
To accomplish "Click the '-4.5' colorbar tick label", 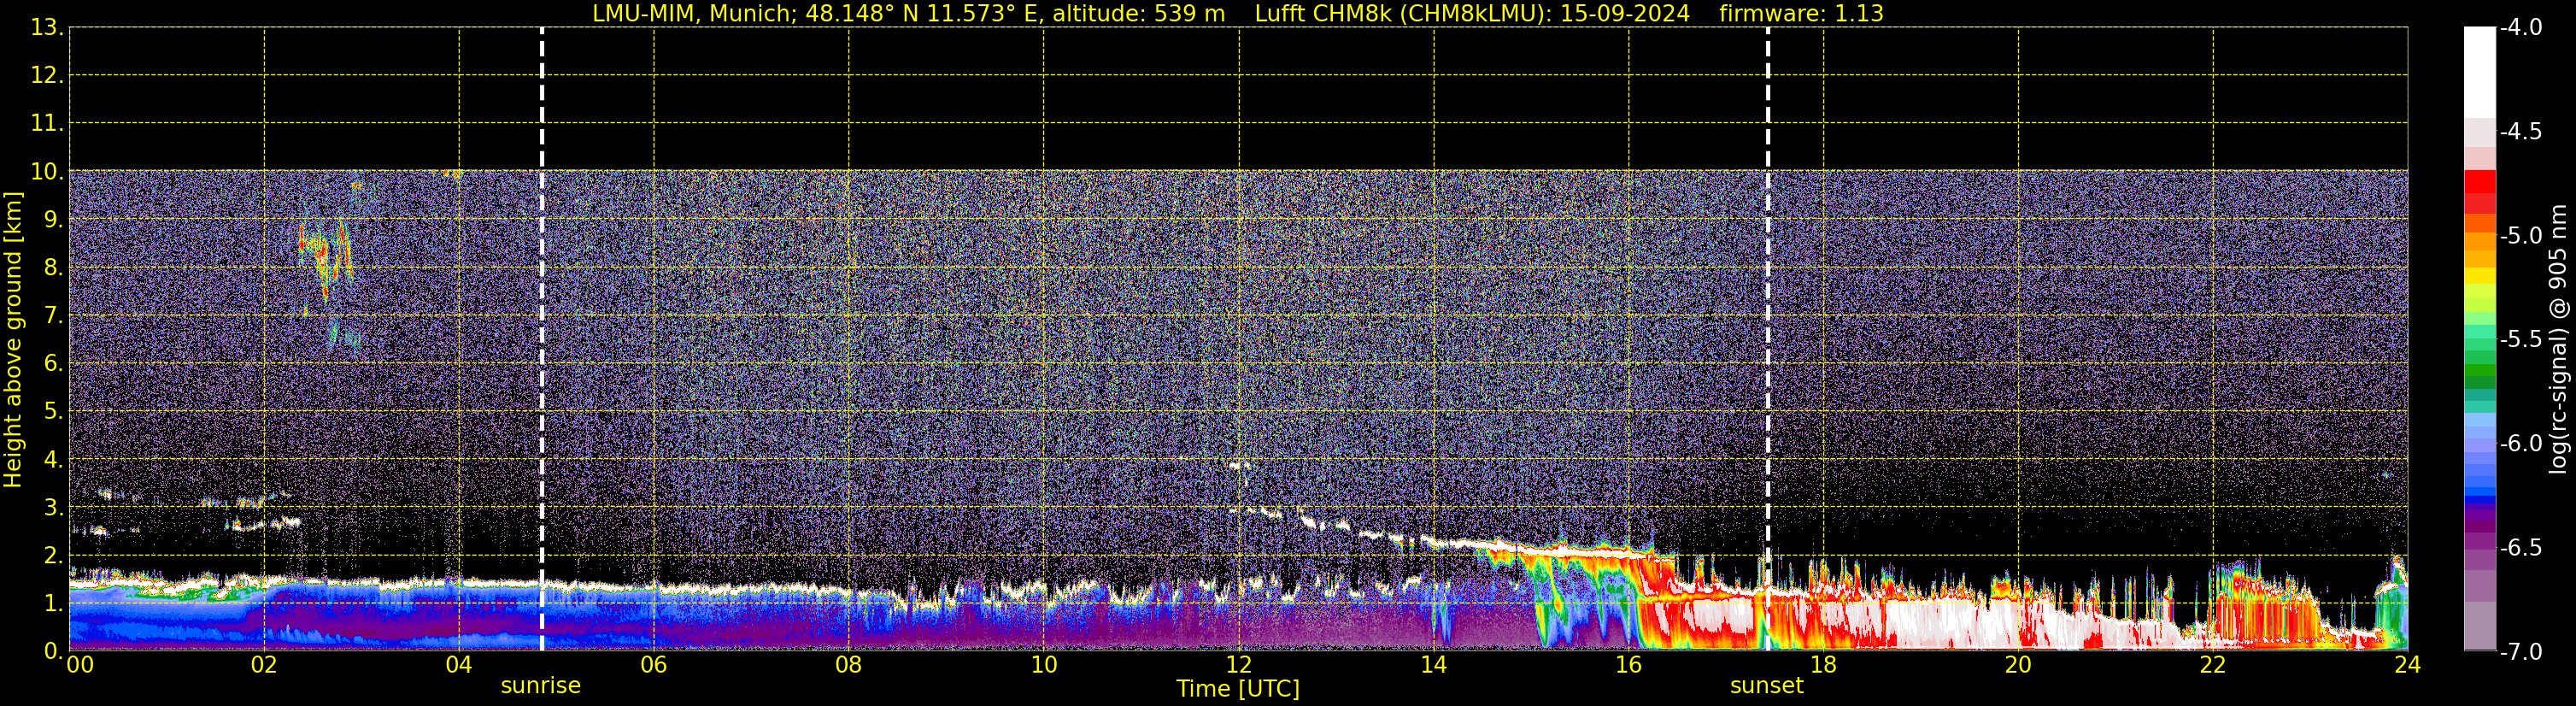I will pyautogui.click(x=2521, y=132).
